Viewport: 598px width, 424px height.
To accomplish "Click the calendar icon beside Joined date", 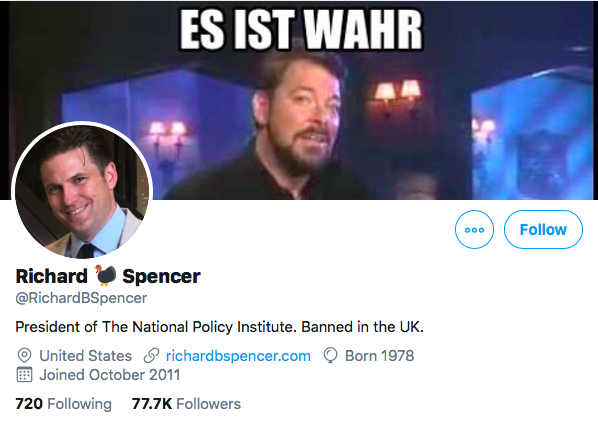I will [x=24, y=375].
